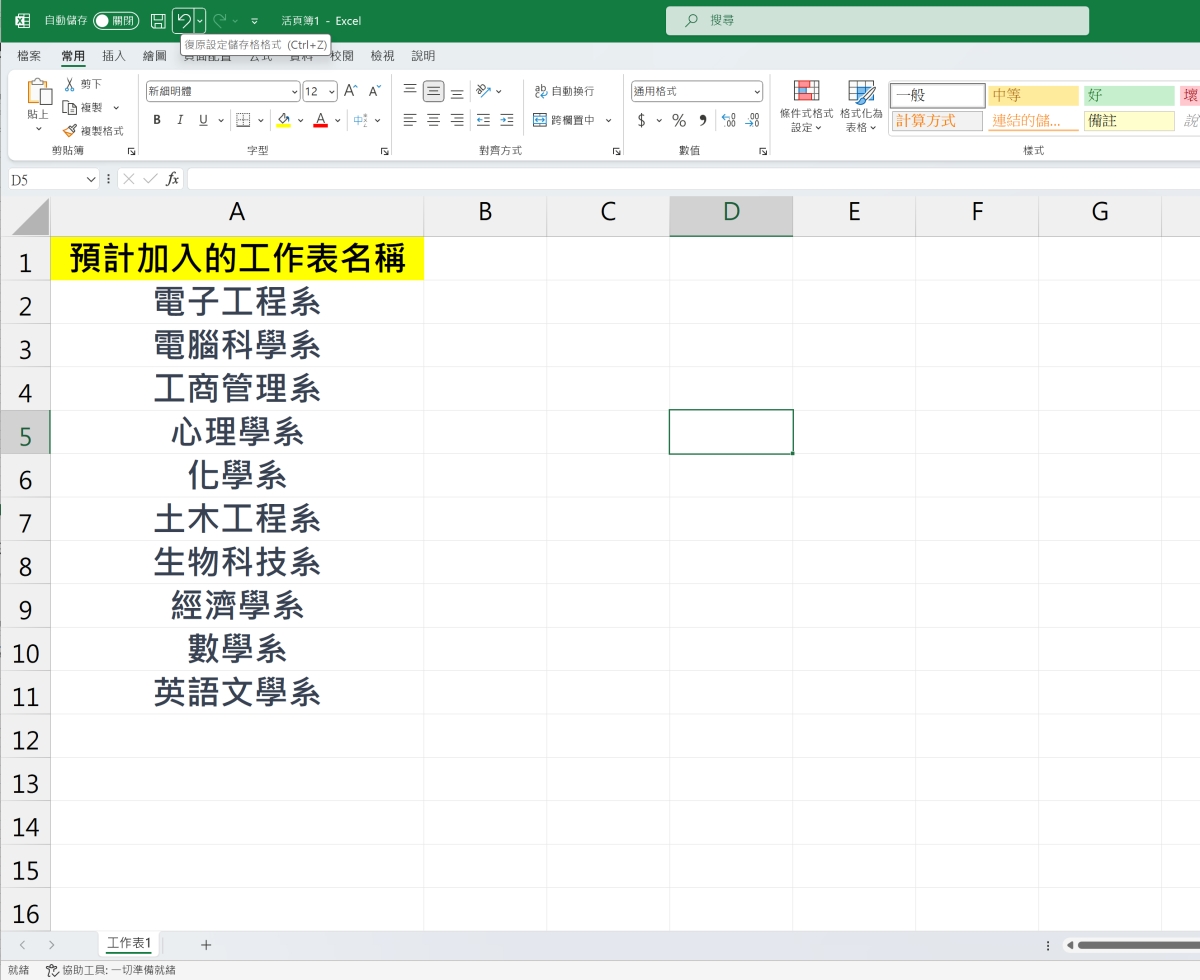Expand the number format dropdown
Image resolution: width=1200 pixels, height=980 pixels.
point(757,91)
